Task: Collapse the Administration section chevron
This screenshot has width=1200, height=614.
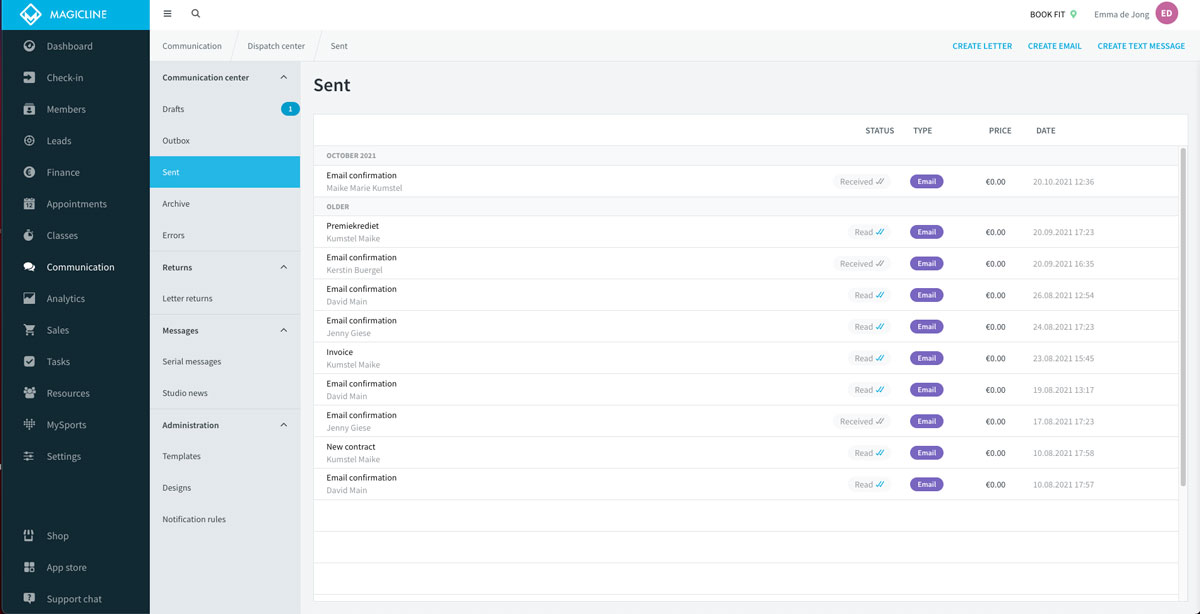Action: pos(283,425)
